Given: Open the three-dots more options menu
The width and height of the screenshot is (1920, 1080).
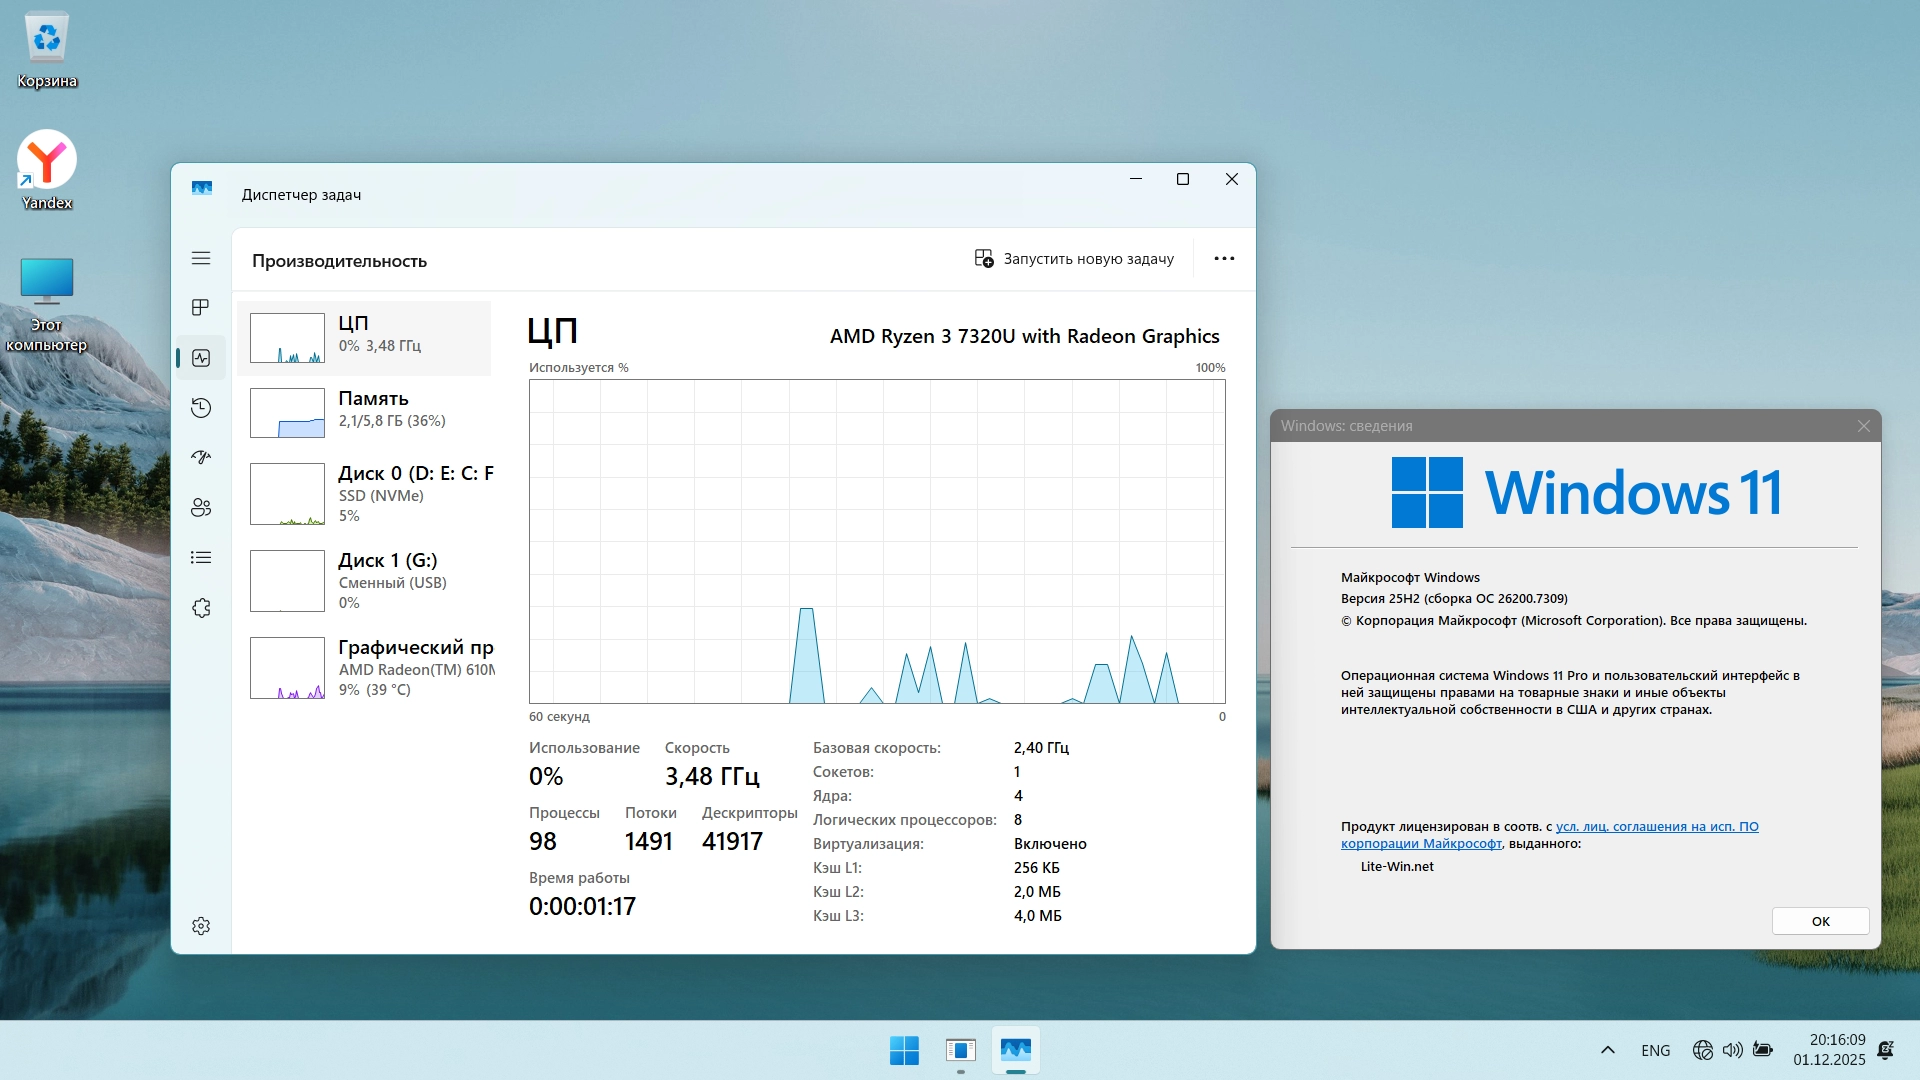Looking at the screenshot, I should (x=1224, y=259).
